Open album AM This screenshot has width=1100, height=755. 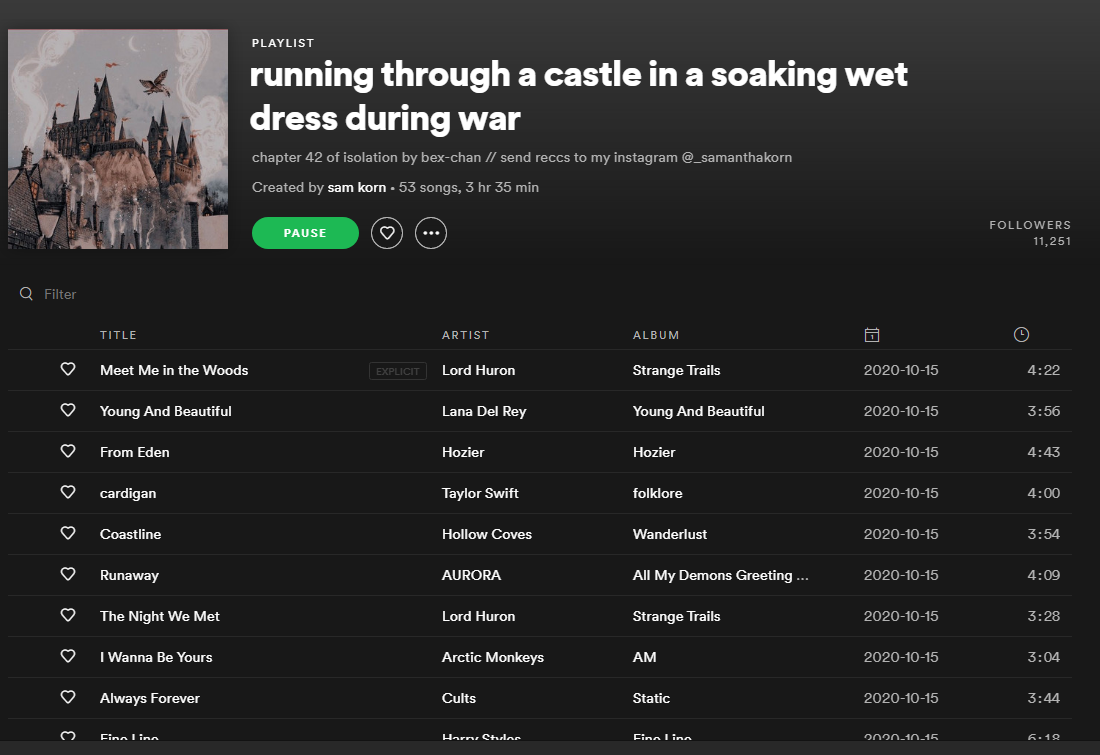tap(644, 657)
